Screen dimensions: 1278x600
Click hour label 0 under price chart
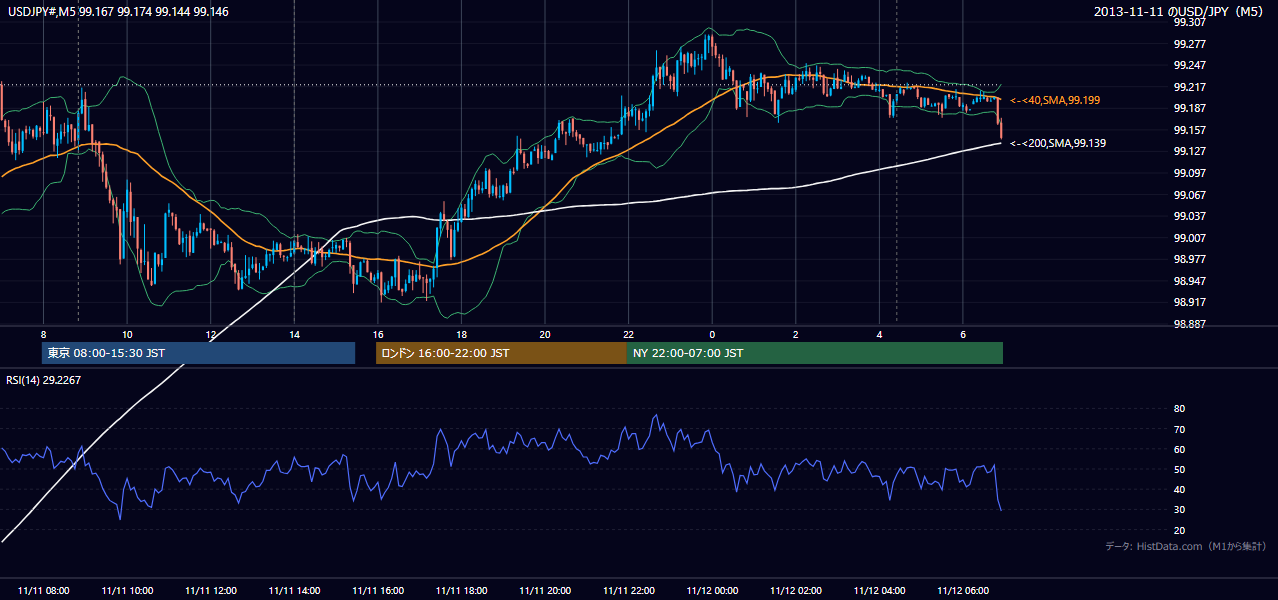pos(712,334)
